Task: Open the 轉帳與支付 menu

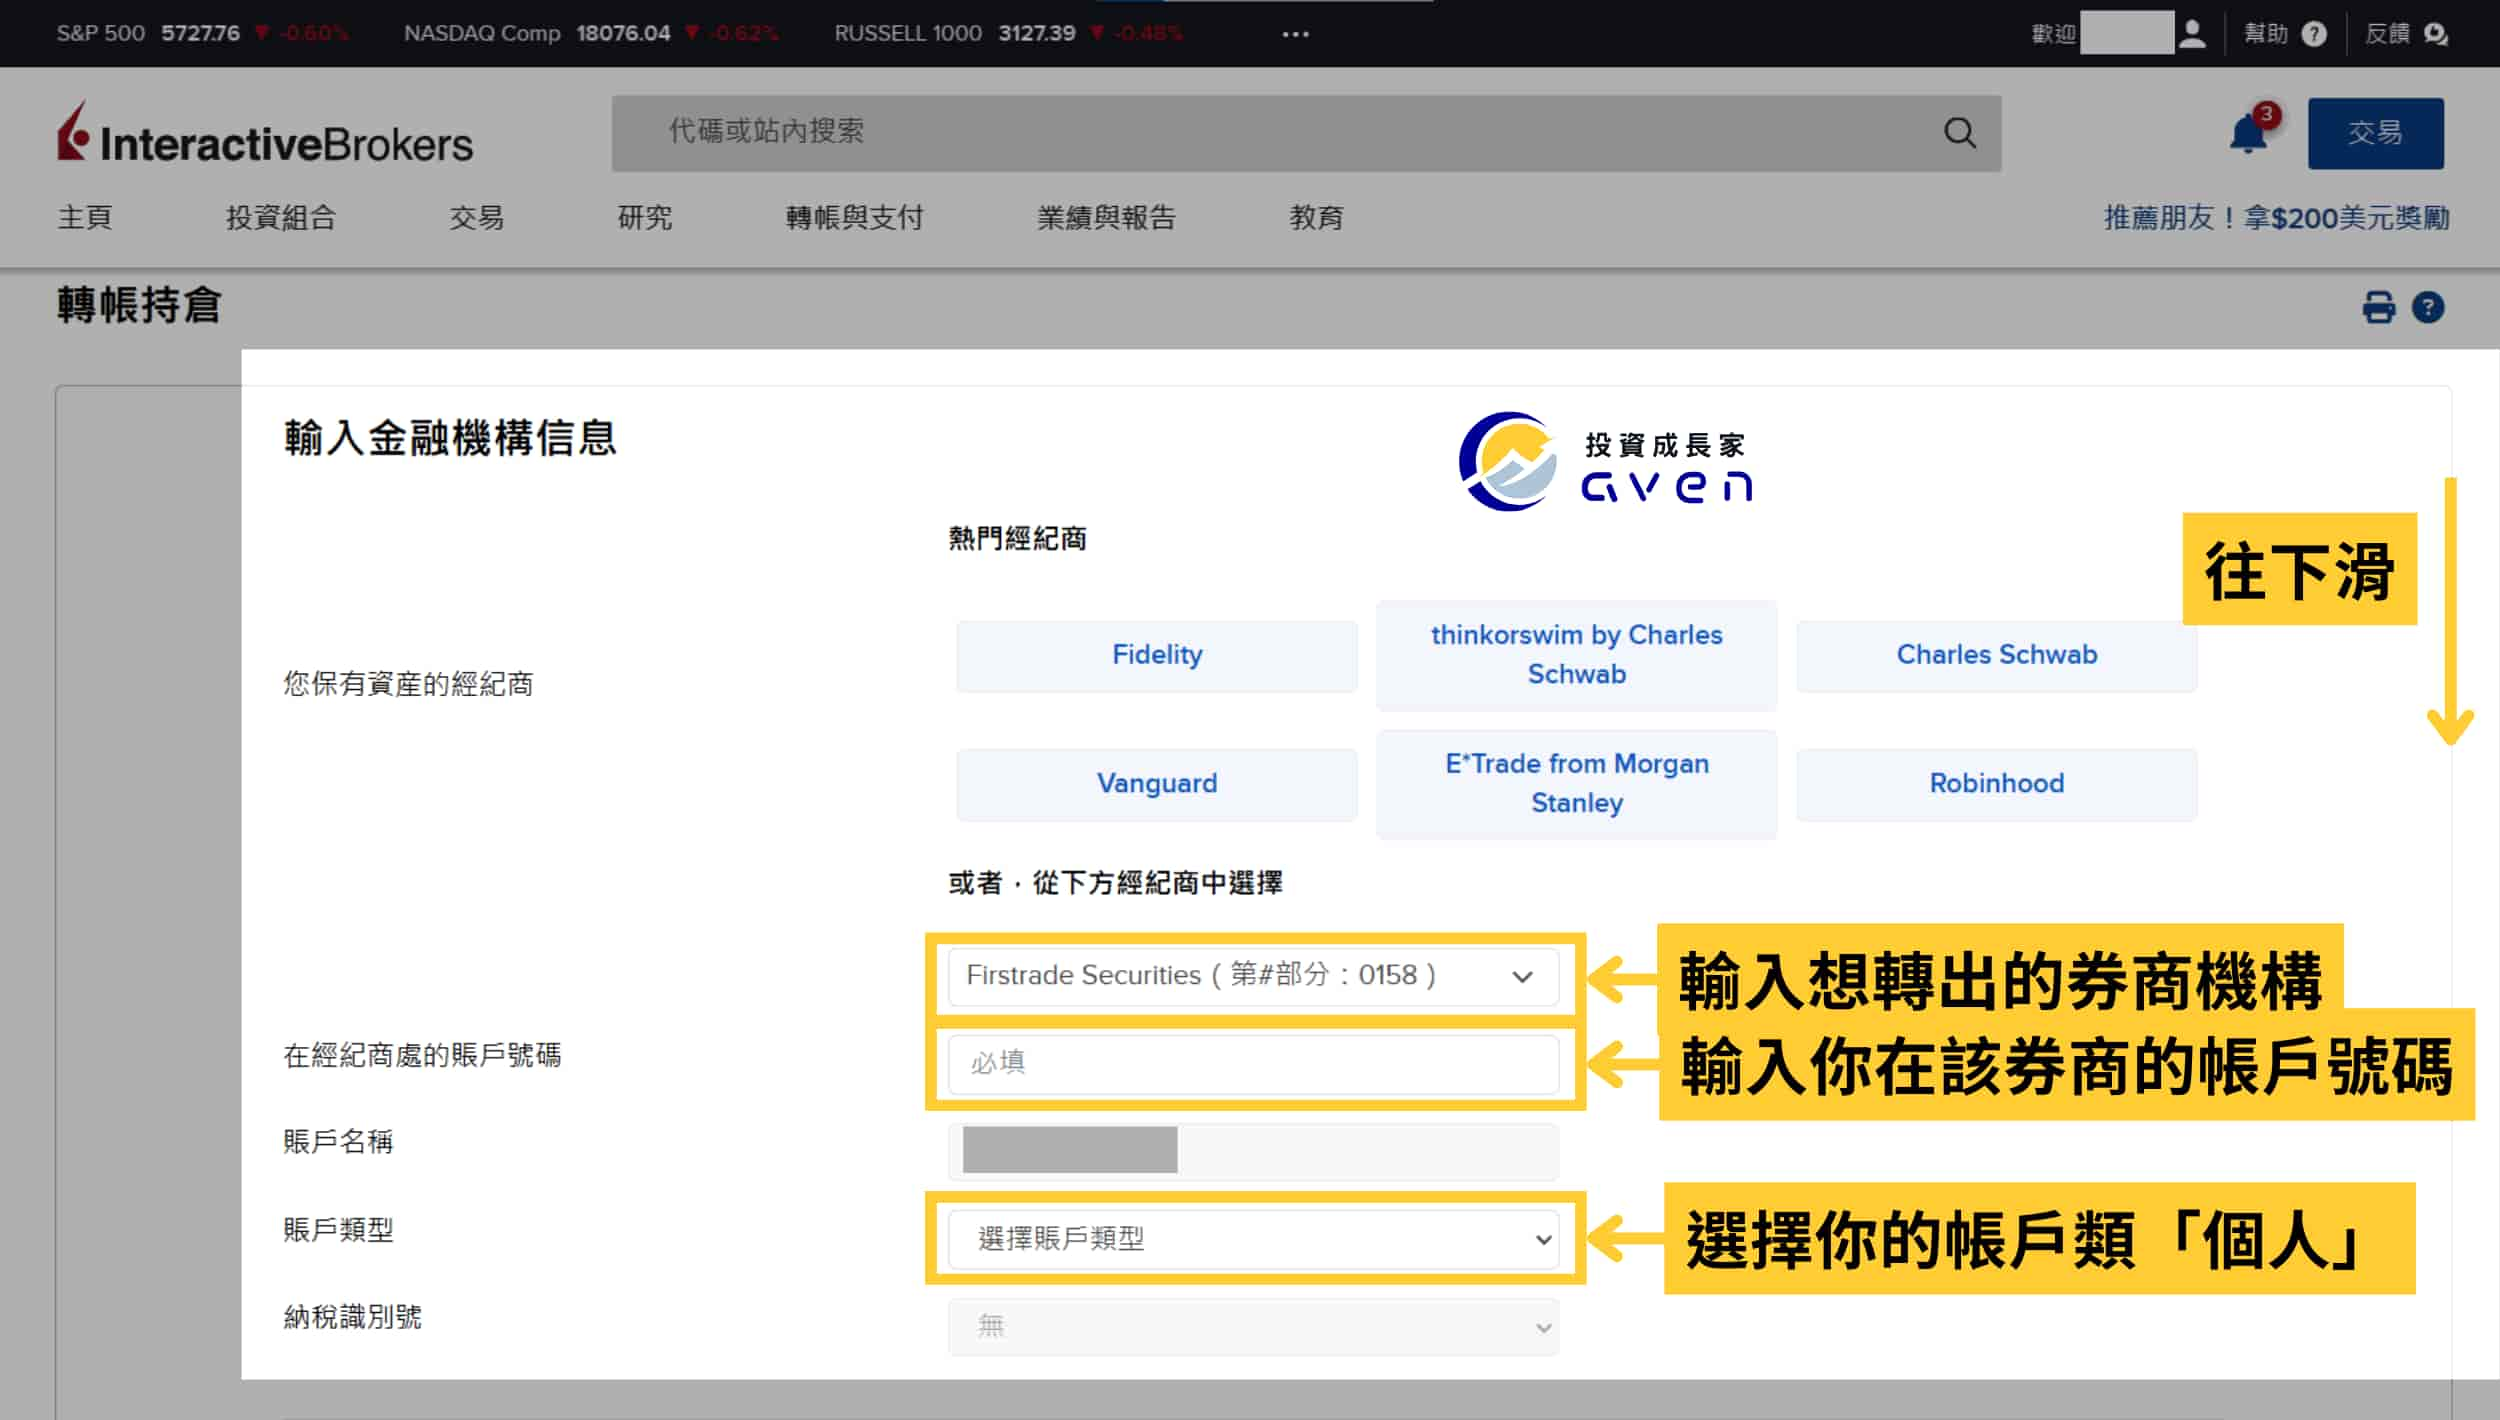Action: tap(854, 218)
